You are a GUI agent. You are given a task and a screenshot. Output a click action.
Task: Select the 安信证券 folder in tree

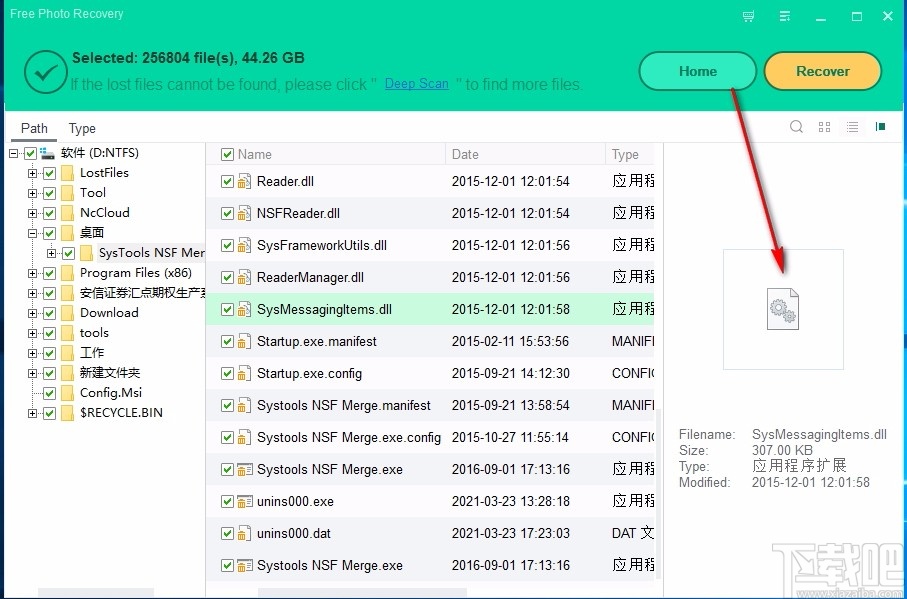coord(142,293)
